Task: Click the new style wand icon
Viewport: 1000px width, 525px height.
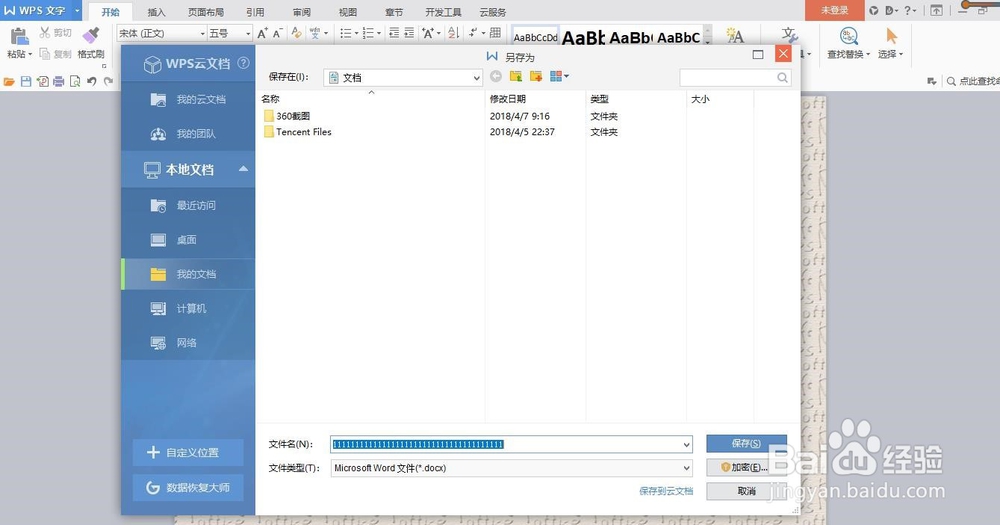Action: 735,36
